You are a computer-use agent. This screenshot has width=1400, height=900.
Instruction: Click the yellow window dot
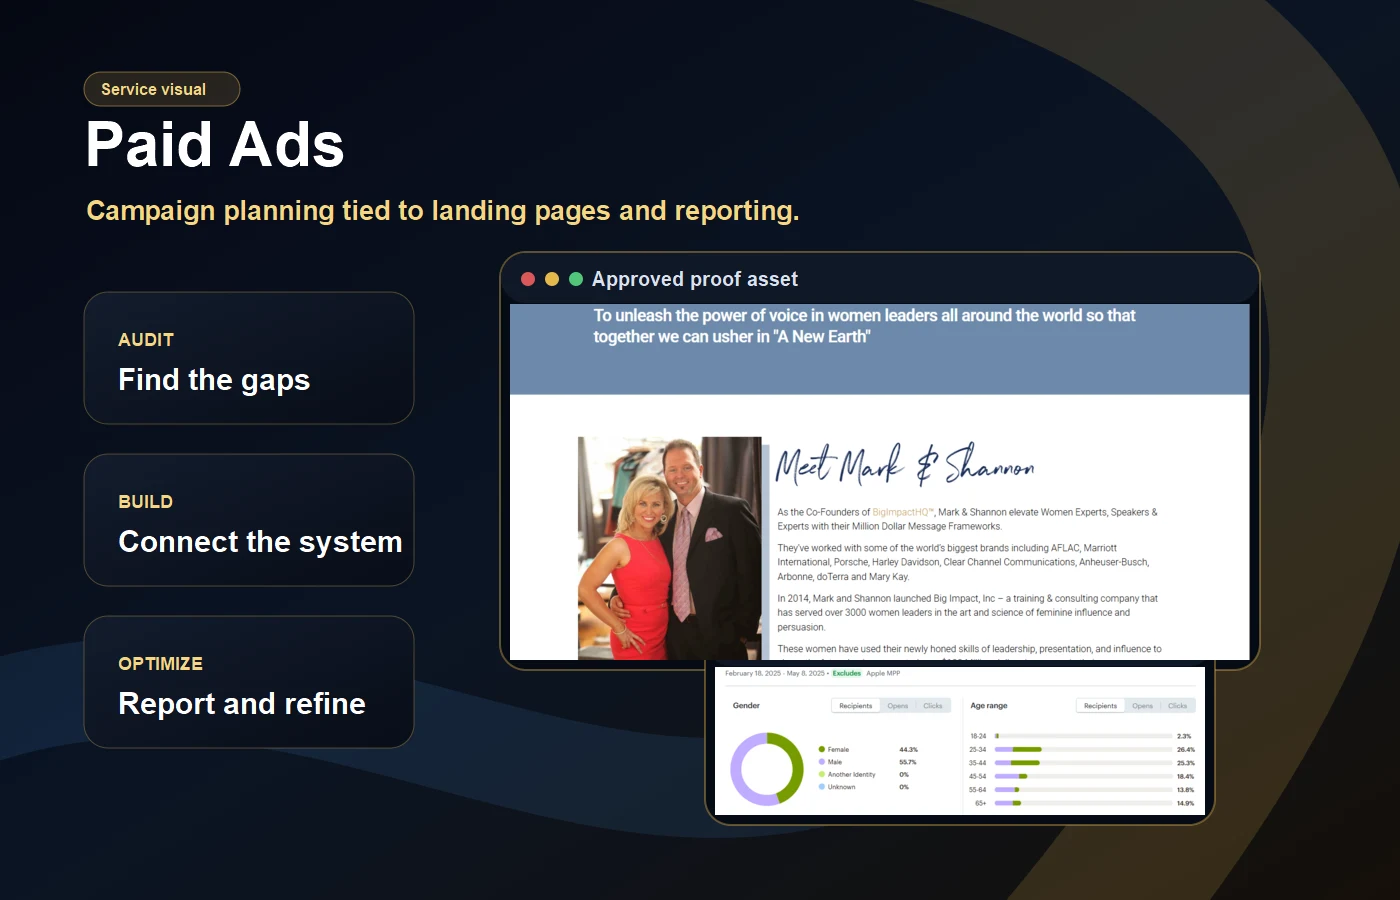click(x=552, y=279)
